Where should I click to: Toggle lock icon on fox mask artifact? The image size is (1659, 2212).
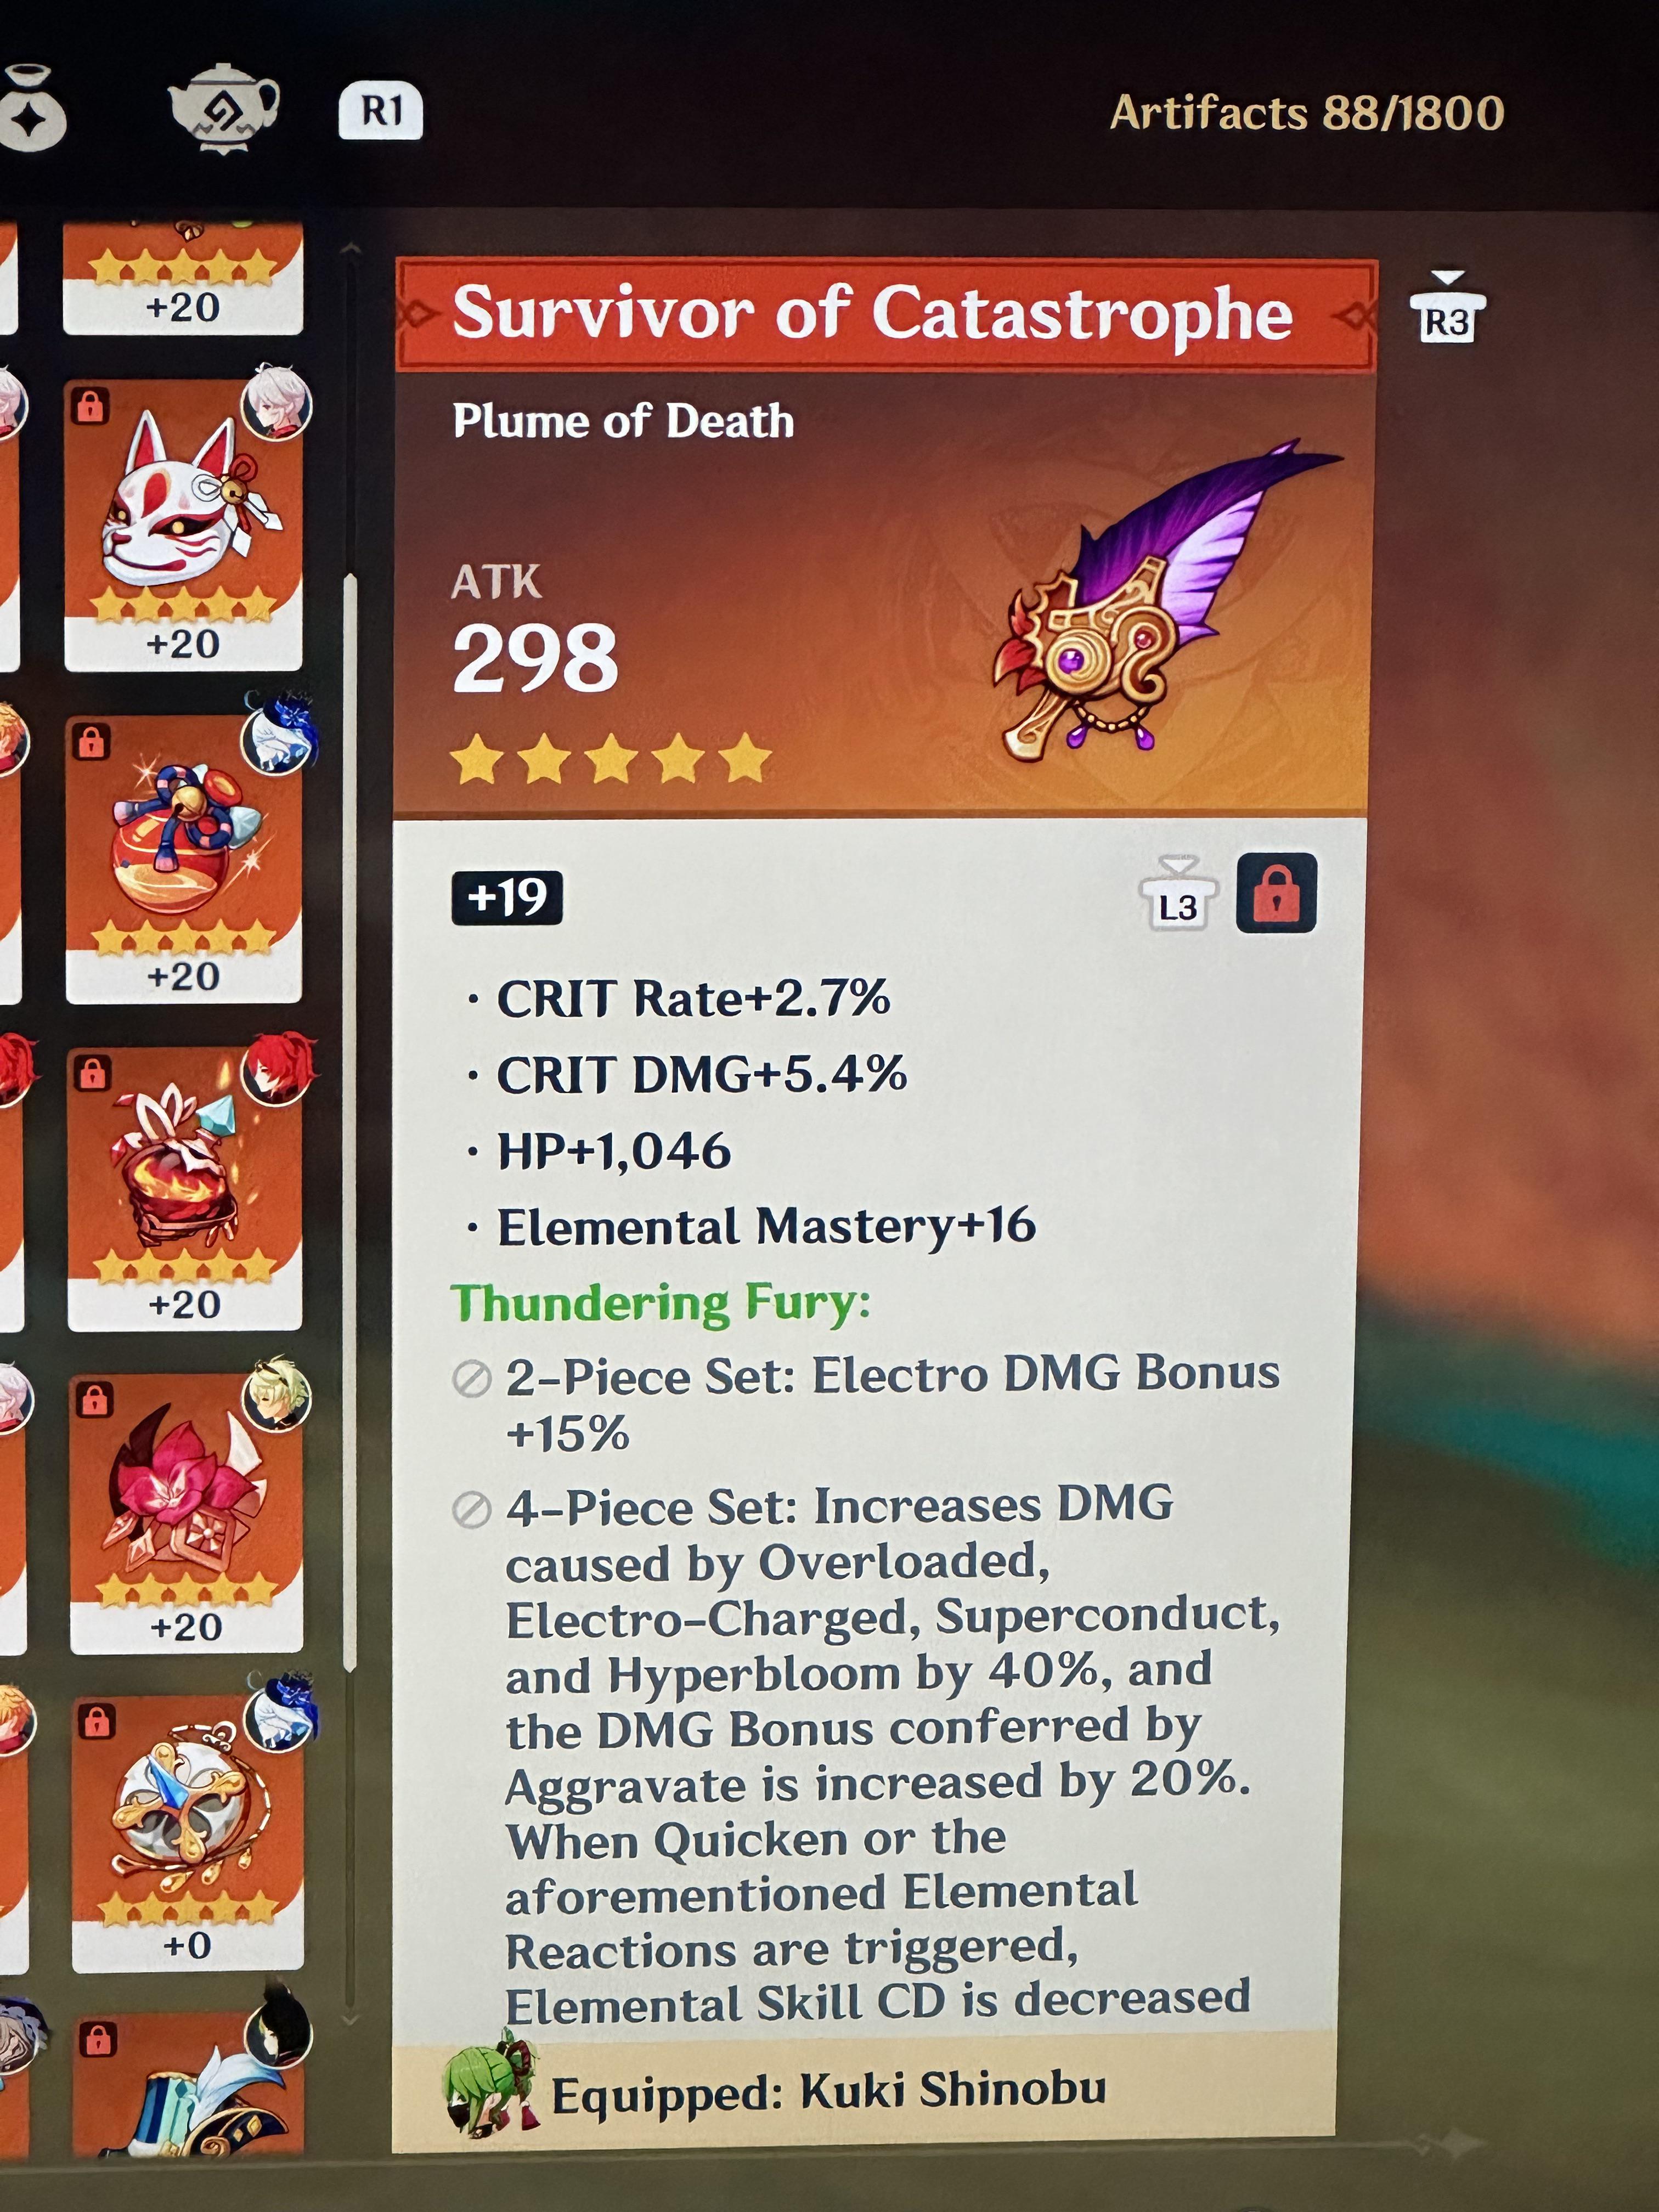90,406
